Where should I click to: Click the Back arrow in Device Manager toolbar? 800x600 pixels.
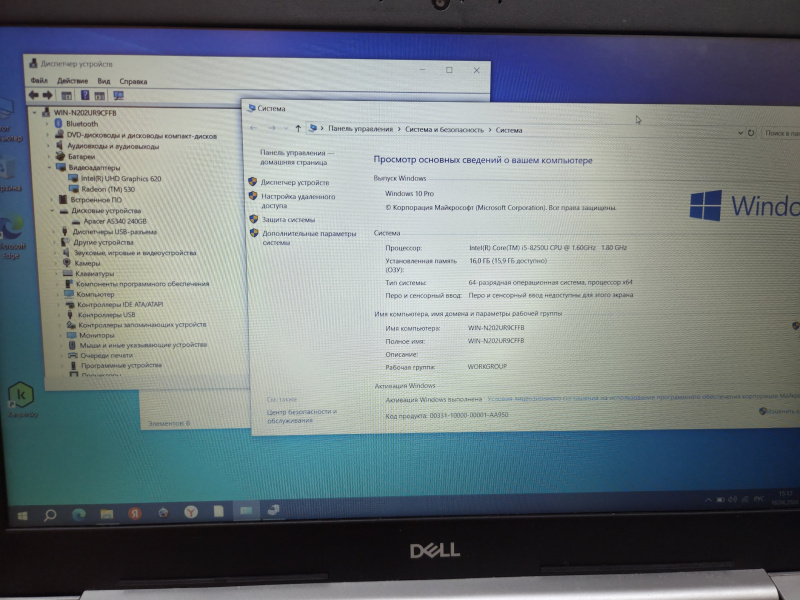34,96
